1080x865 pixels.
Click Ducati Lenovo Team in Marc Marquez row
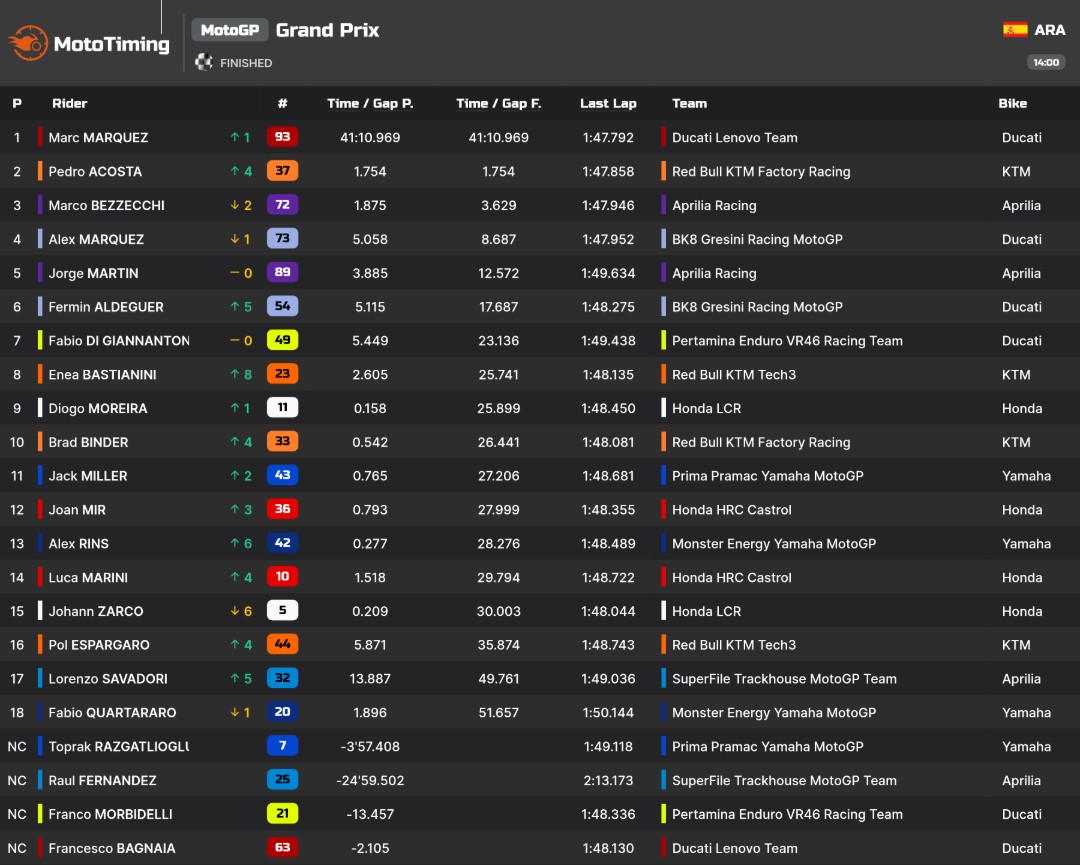click(x=735, y=138)
